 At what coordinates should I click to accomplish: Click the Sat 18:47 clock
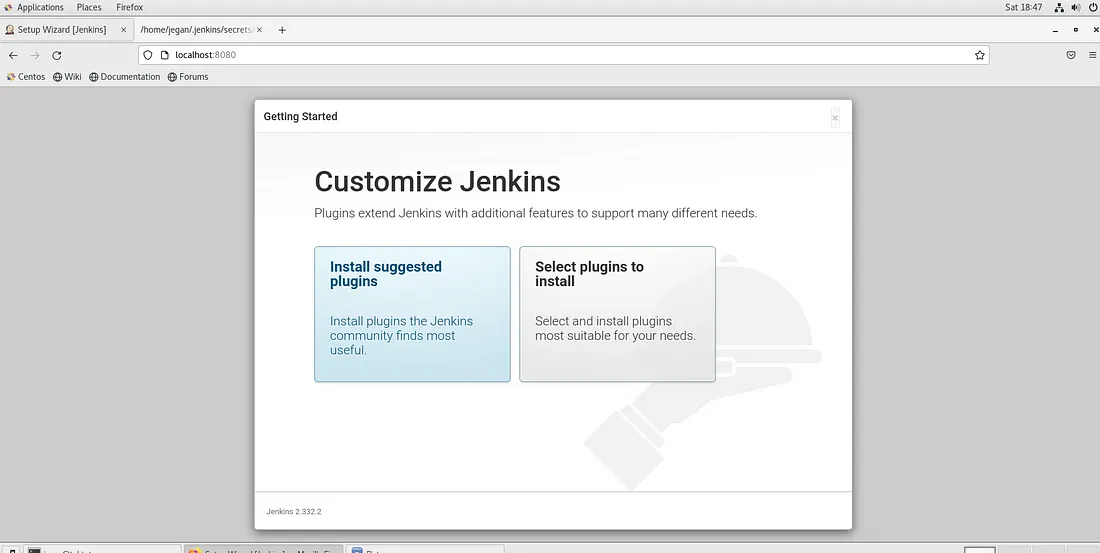coord(1024,7)
